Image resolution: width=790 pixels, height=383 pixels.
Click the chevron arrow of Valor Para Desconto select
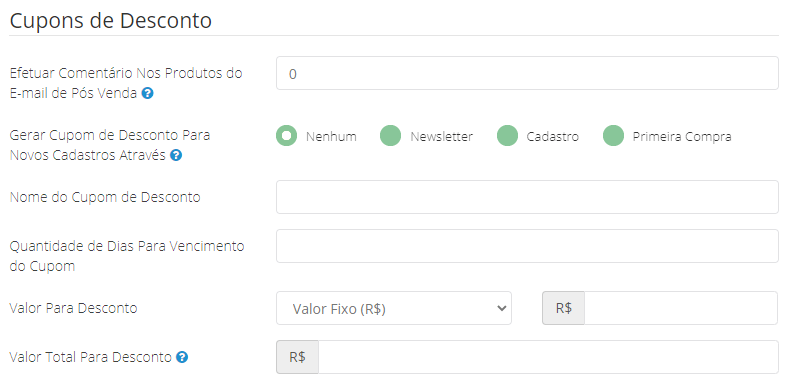tap(501, 308)
